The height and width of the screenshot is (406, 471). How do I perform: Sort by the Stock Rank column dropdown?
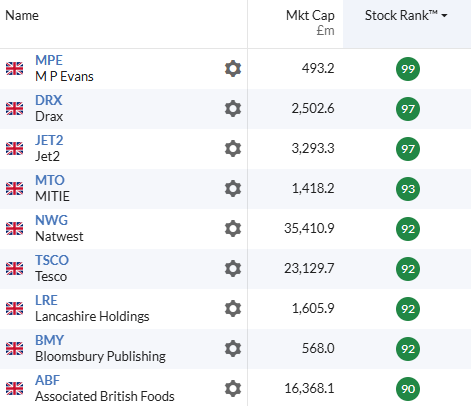[x=406, y=15]
